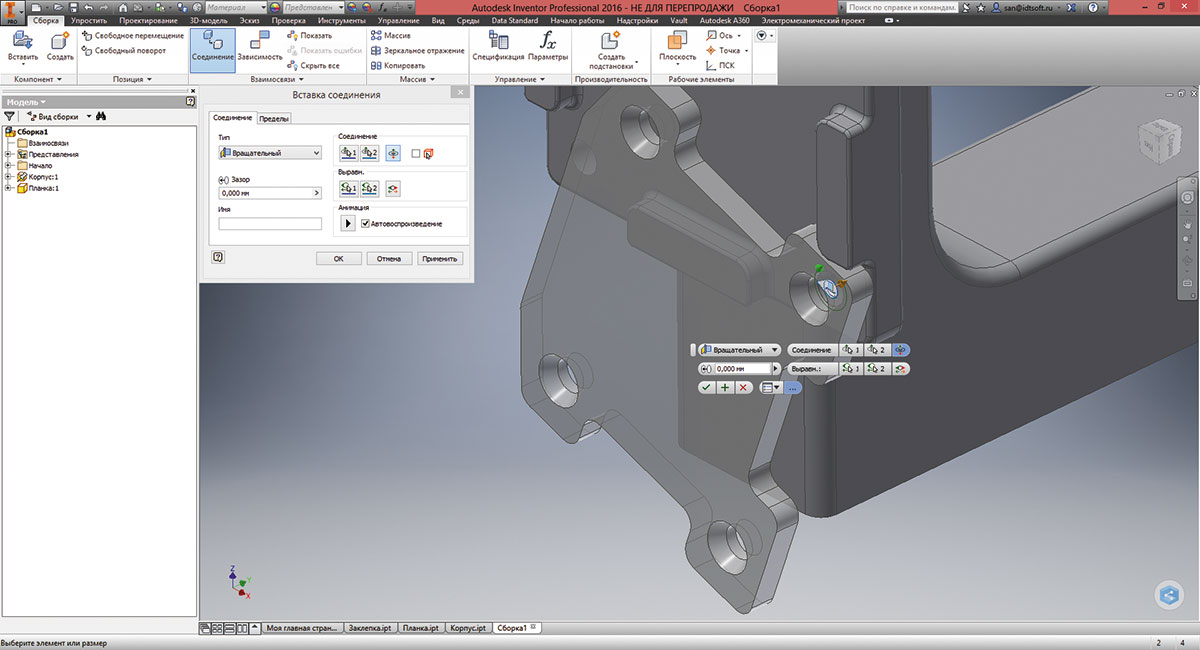Select the Зависимость ribbon tool

pos(260,47)
